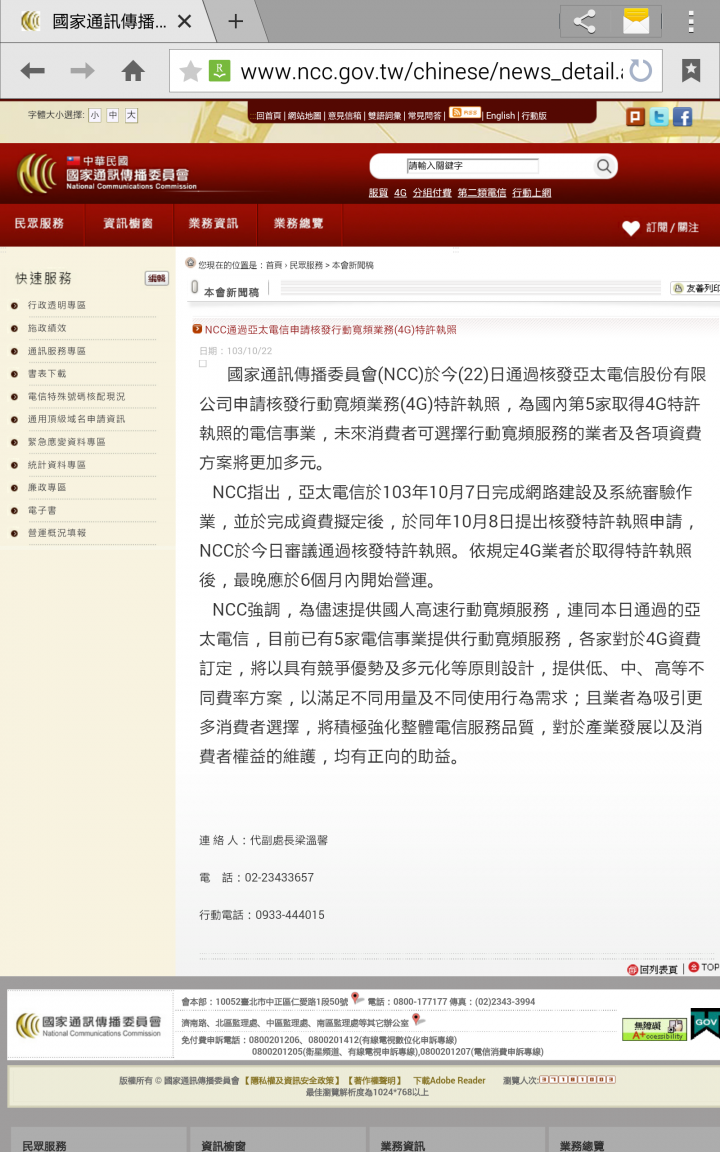Image resolution: width=720 pixels, height=1152 pixels.
Task: Click the magnifier search icon
Action: [x=604, y=167]
